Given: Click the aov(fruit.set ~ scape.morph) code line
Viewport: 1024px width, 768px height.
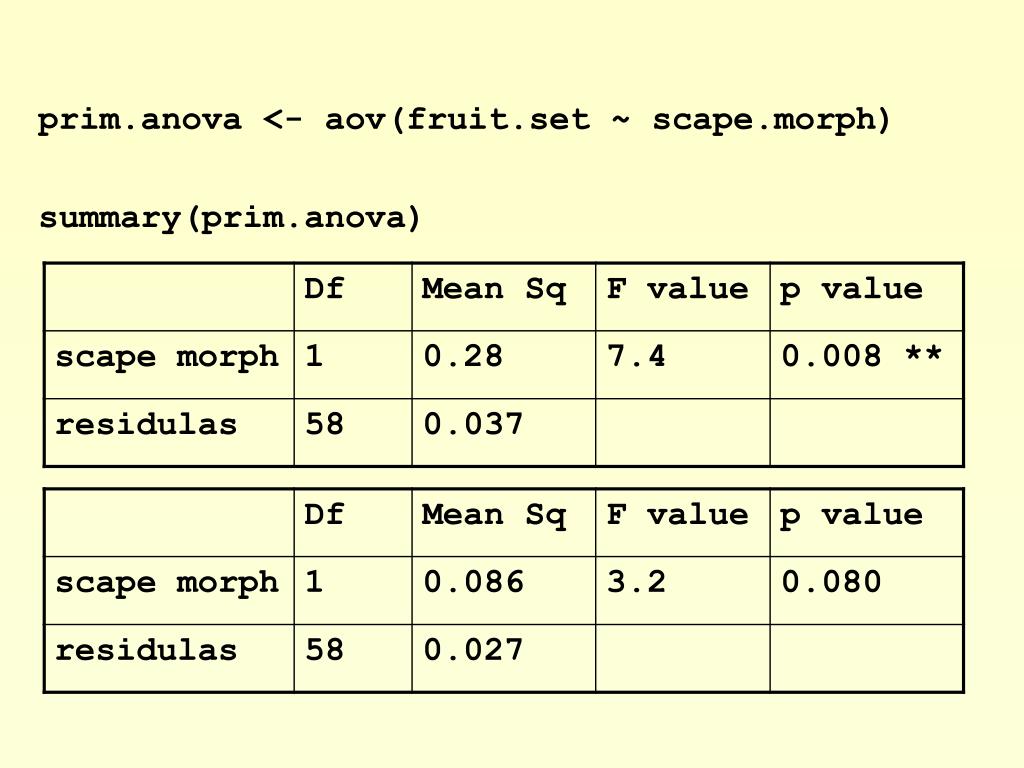Looking at the screenshot, I should [464, 120].
